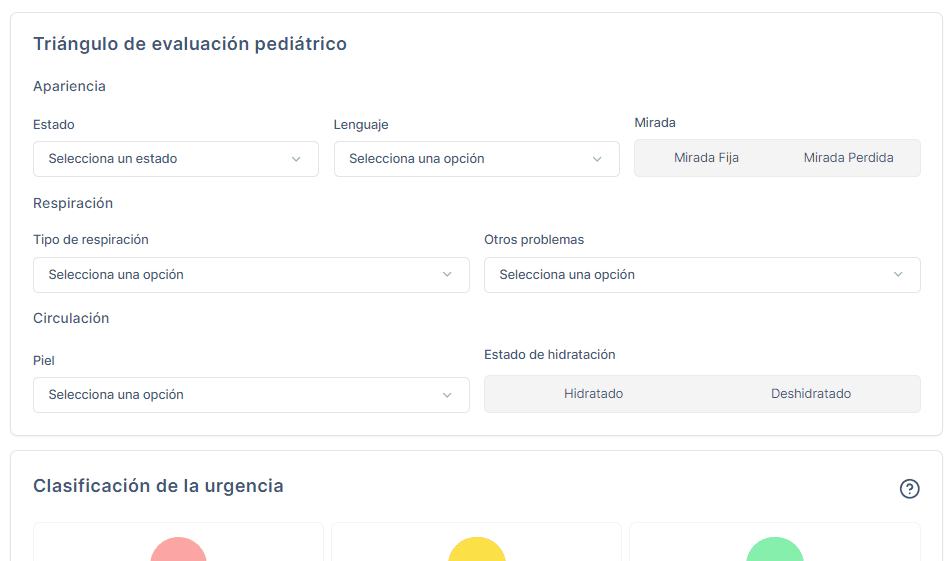Select the green urgency circle

[775, 551]
